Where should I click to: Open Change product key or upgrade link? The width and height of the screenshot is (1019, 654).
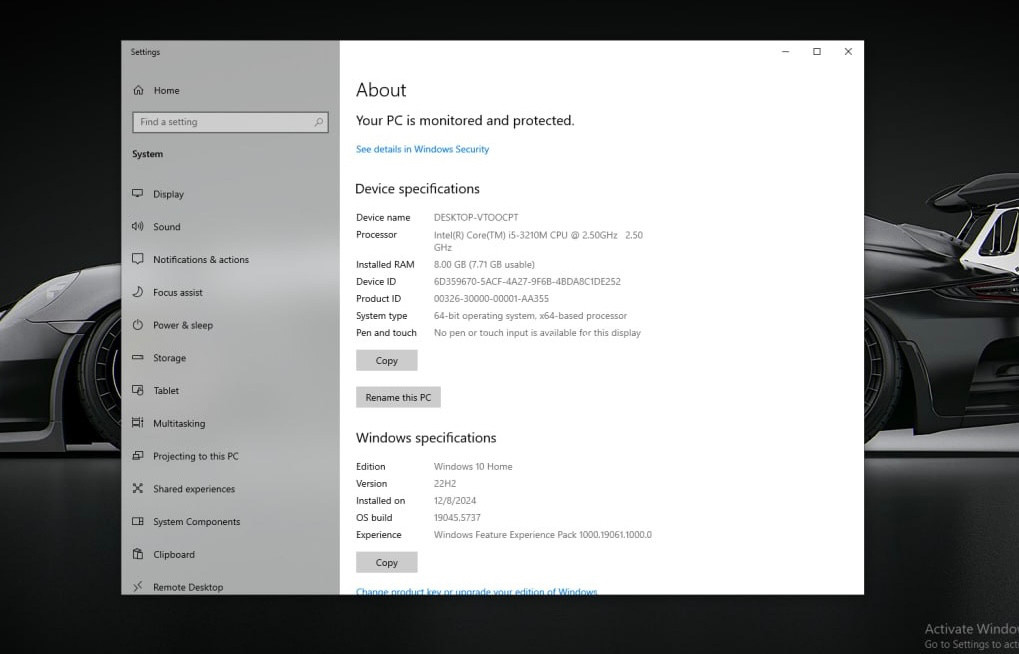[476, 591]
